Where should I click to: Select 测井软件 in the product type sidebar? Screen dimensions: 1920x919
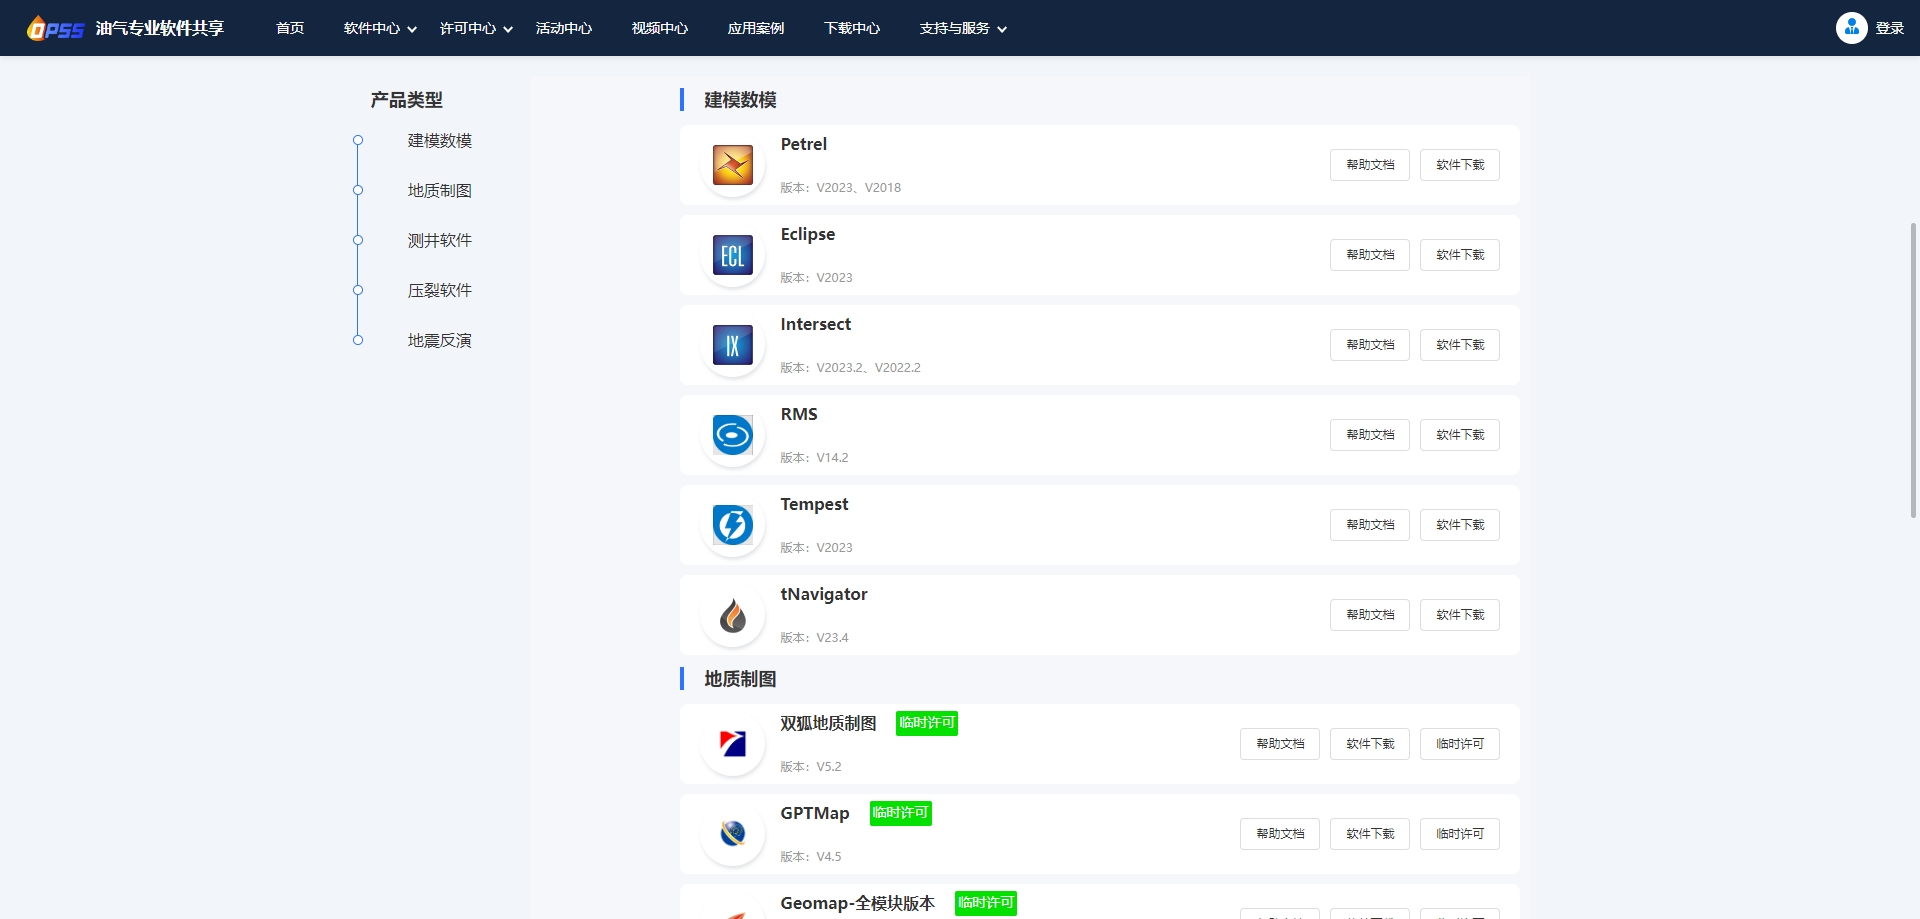tap(439, 241)
